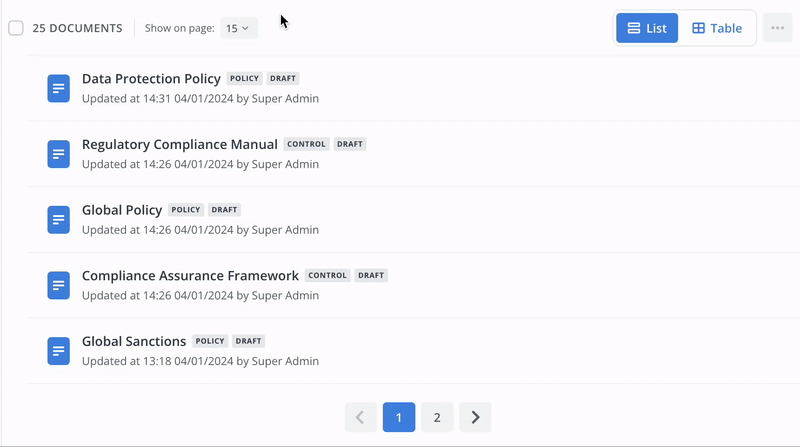The height and width of the screenshot is (447, 800).
Task: Click the Global Policy title
Action: pos(122,210)
